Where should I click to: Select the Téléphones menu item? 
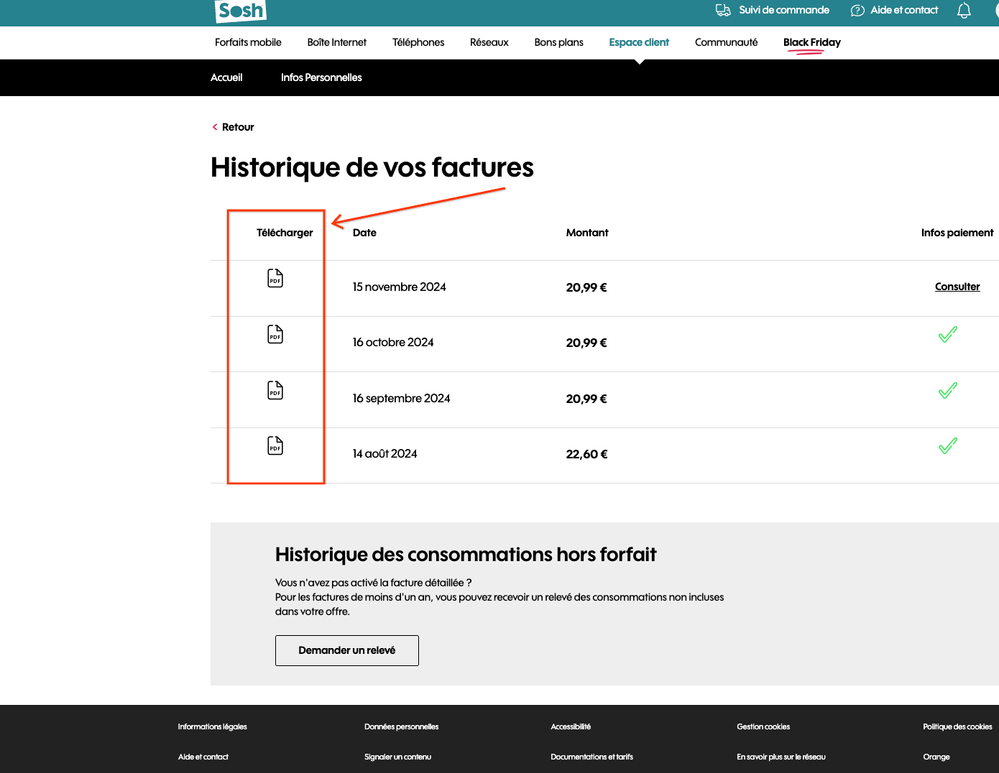(x=418, y=42)
